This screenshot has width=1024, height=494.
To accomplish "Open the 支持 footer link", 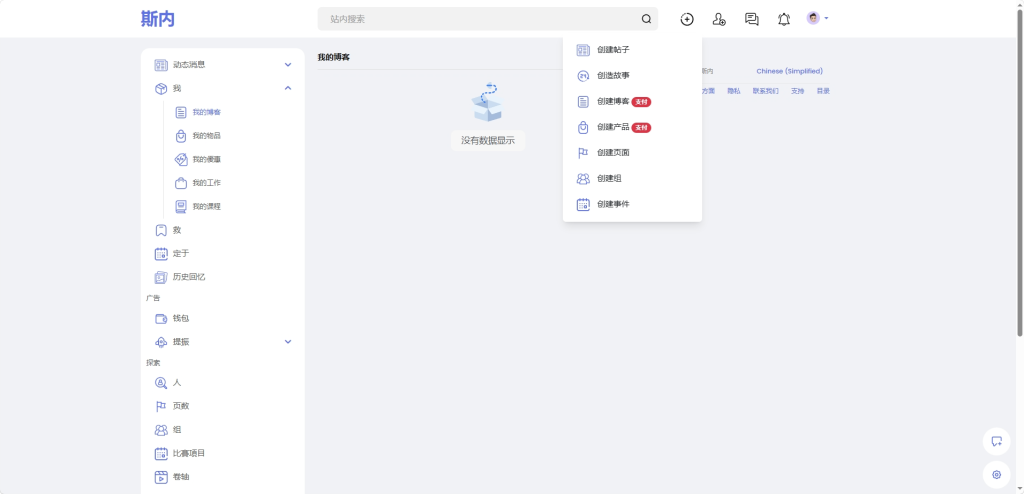I will (x=797, y=91).
